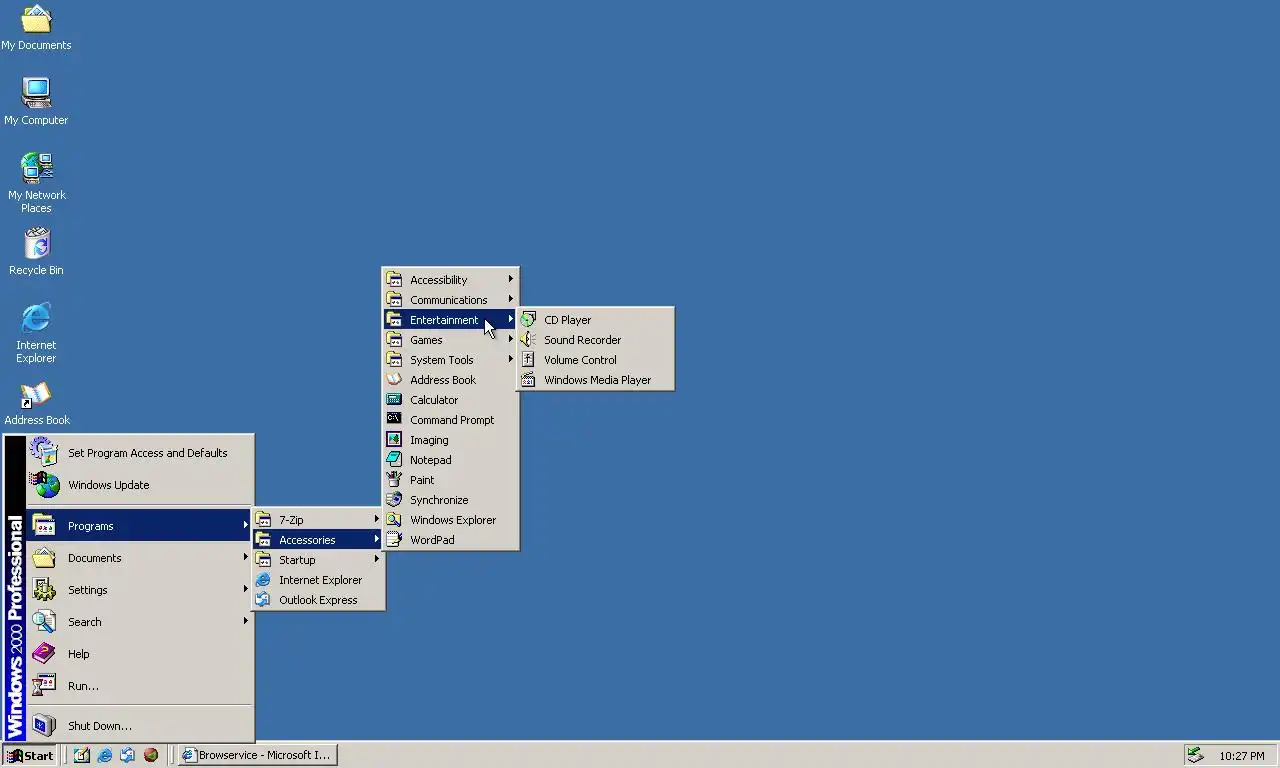Screen dimensions: 1280x768
Task: Click the Imaging icon in Accessories
Action: click(394, 440)
